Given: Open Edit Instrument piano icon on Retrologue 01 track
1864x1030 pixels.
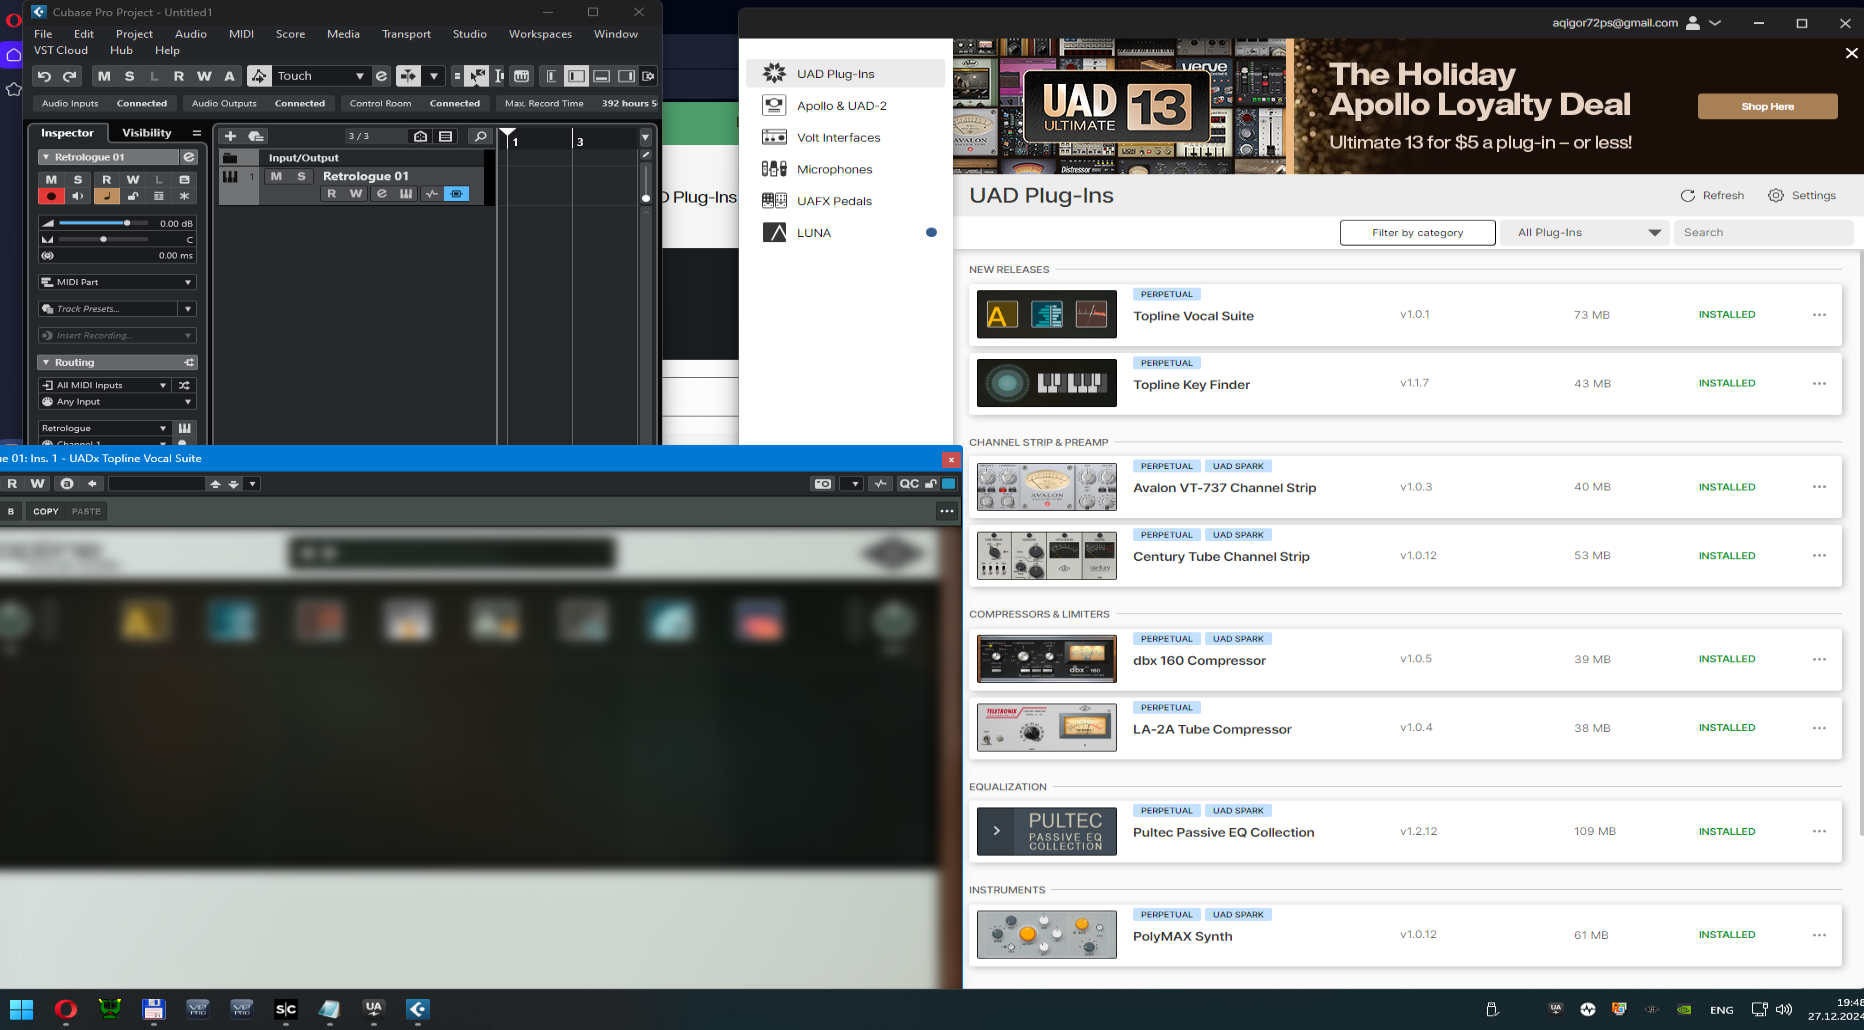Looking at the screenshot, I should pos(406,194).
